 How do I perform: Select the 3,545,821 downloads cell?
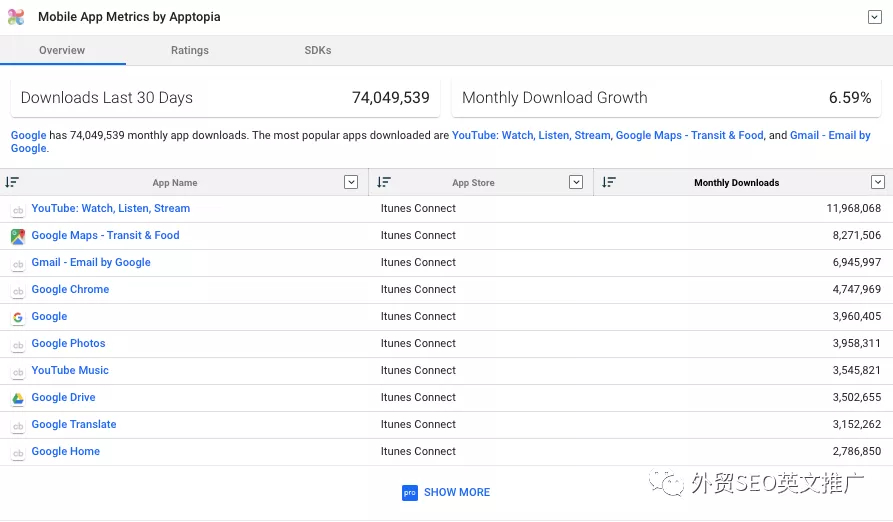(857, 370)
